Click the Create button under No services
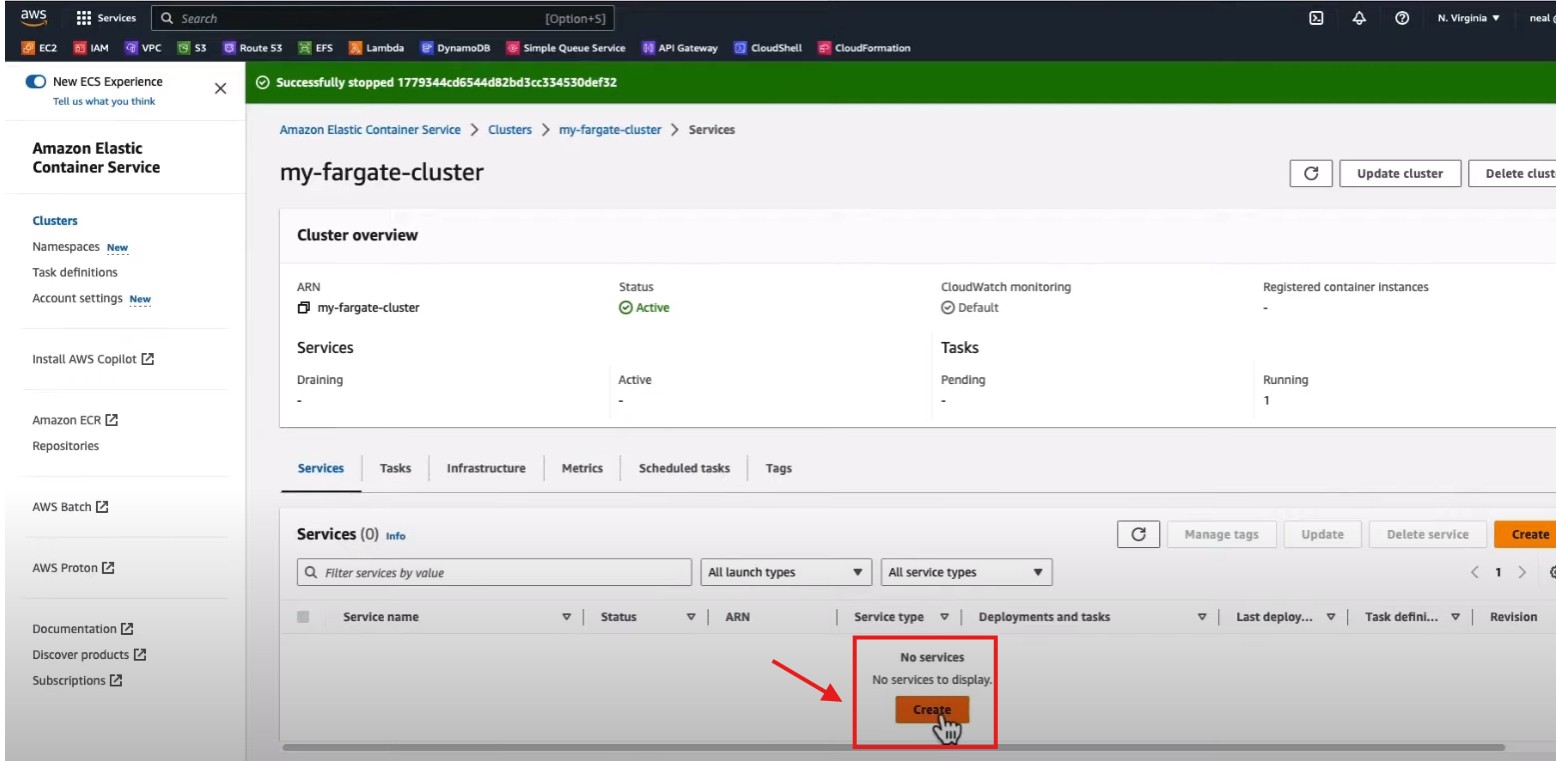The width and height of the screenshot is (1556, 761). [x=931, y=710]
